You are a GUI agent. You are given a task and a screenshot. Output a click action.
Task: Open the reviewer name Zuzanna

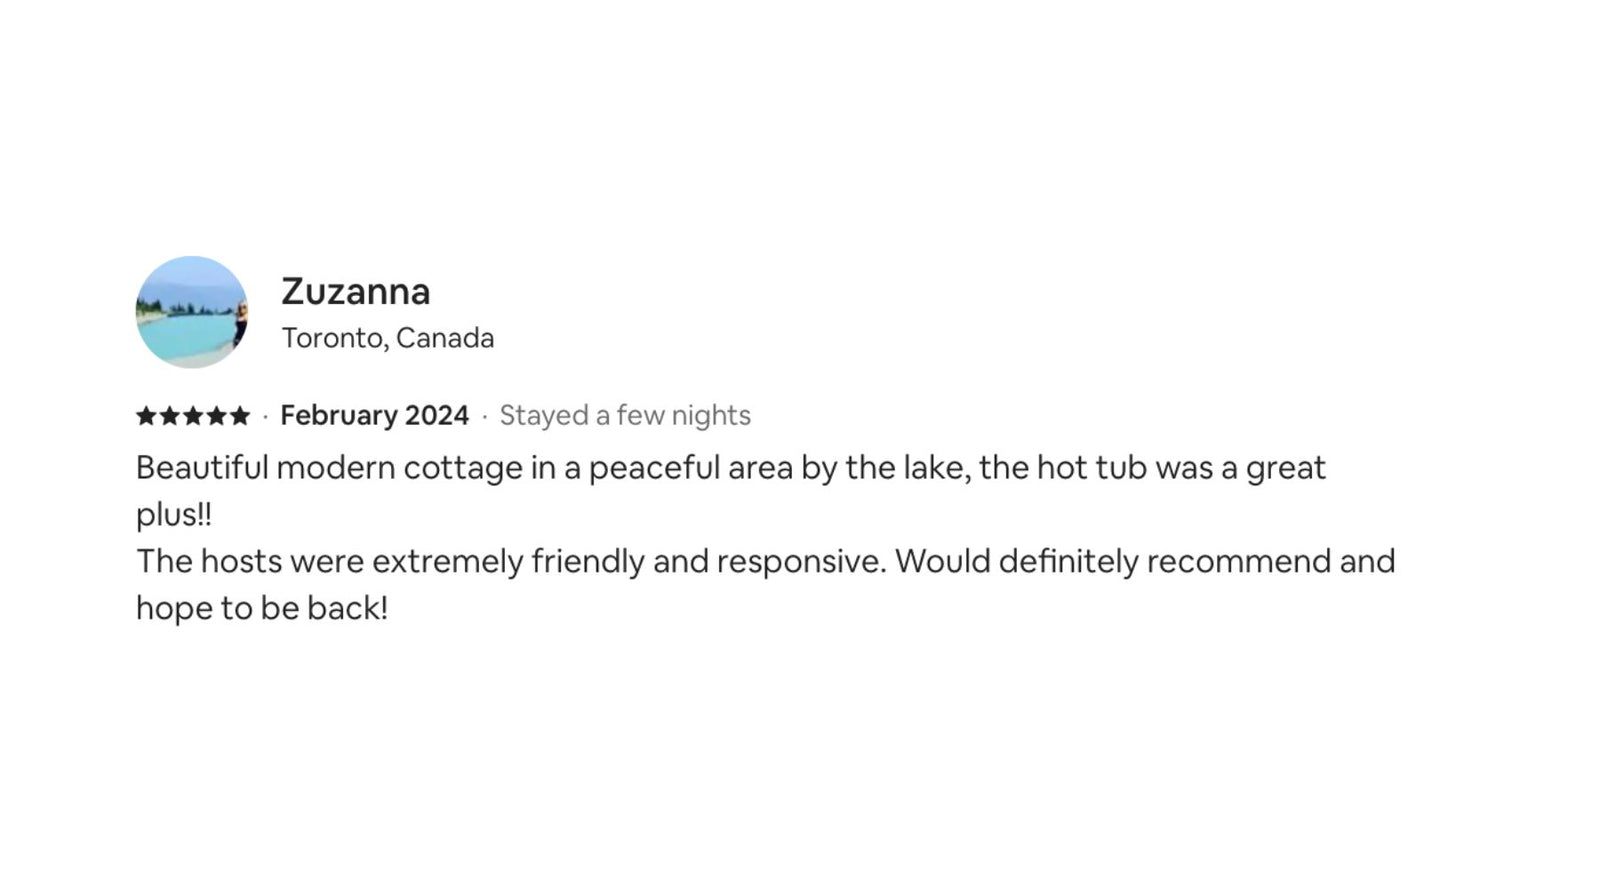coord(355,291)
